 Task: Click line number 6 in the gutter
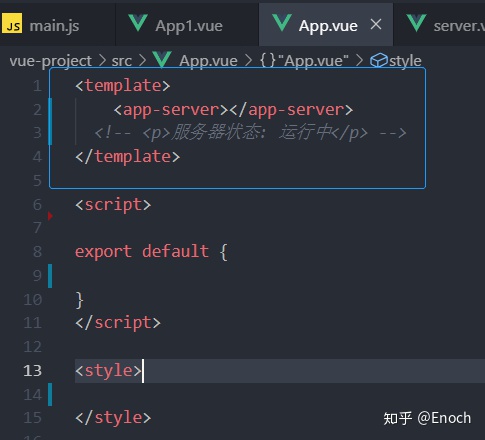click(x=37, y=204)
